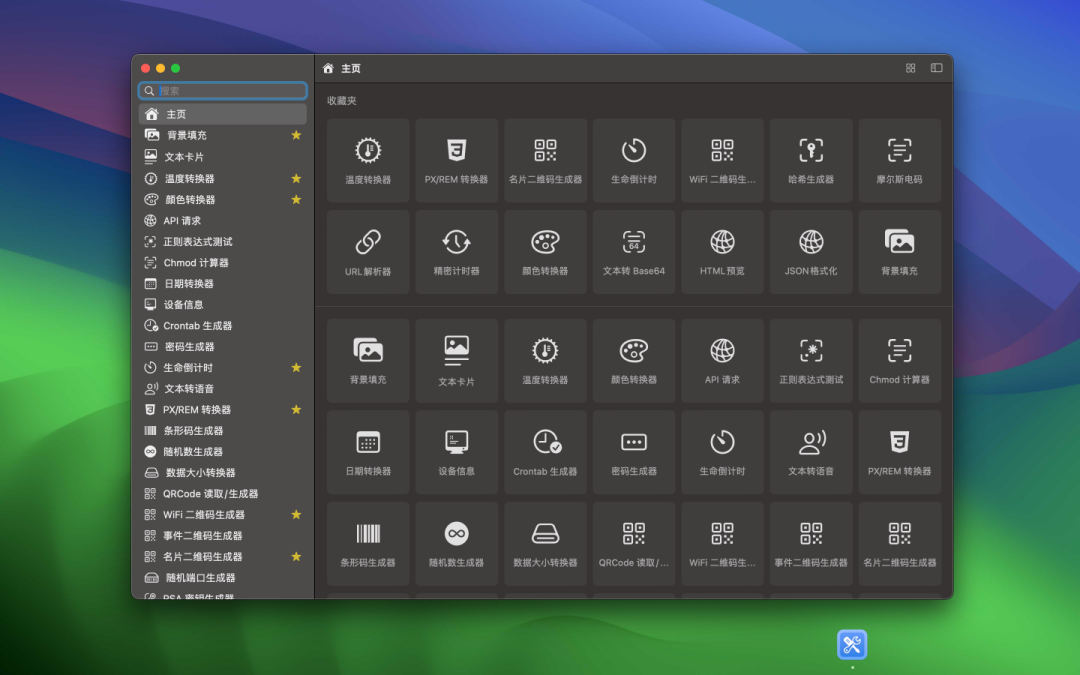The image size is (1080, 675).
Task: Open the 条形码生成器 tool tile
Action: pyautogui.click(x=367, y=543)
